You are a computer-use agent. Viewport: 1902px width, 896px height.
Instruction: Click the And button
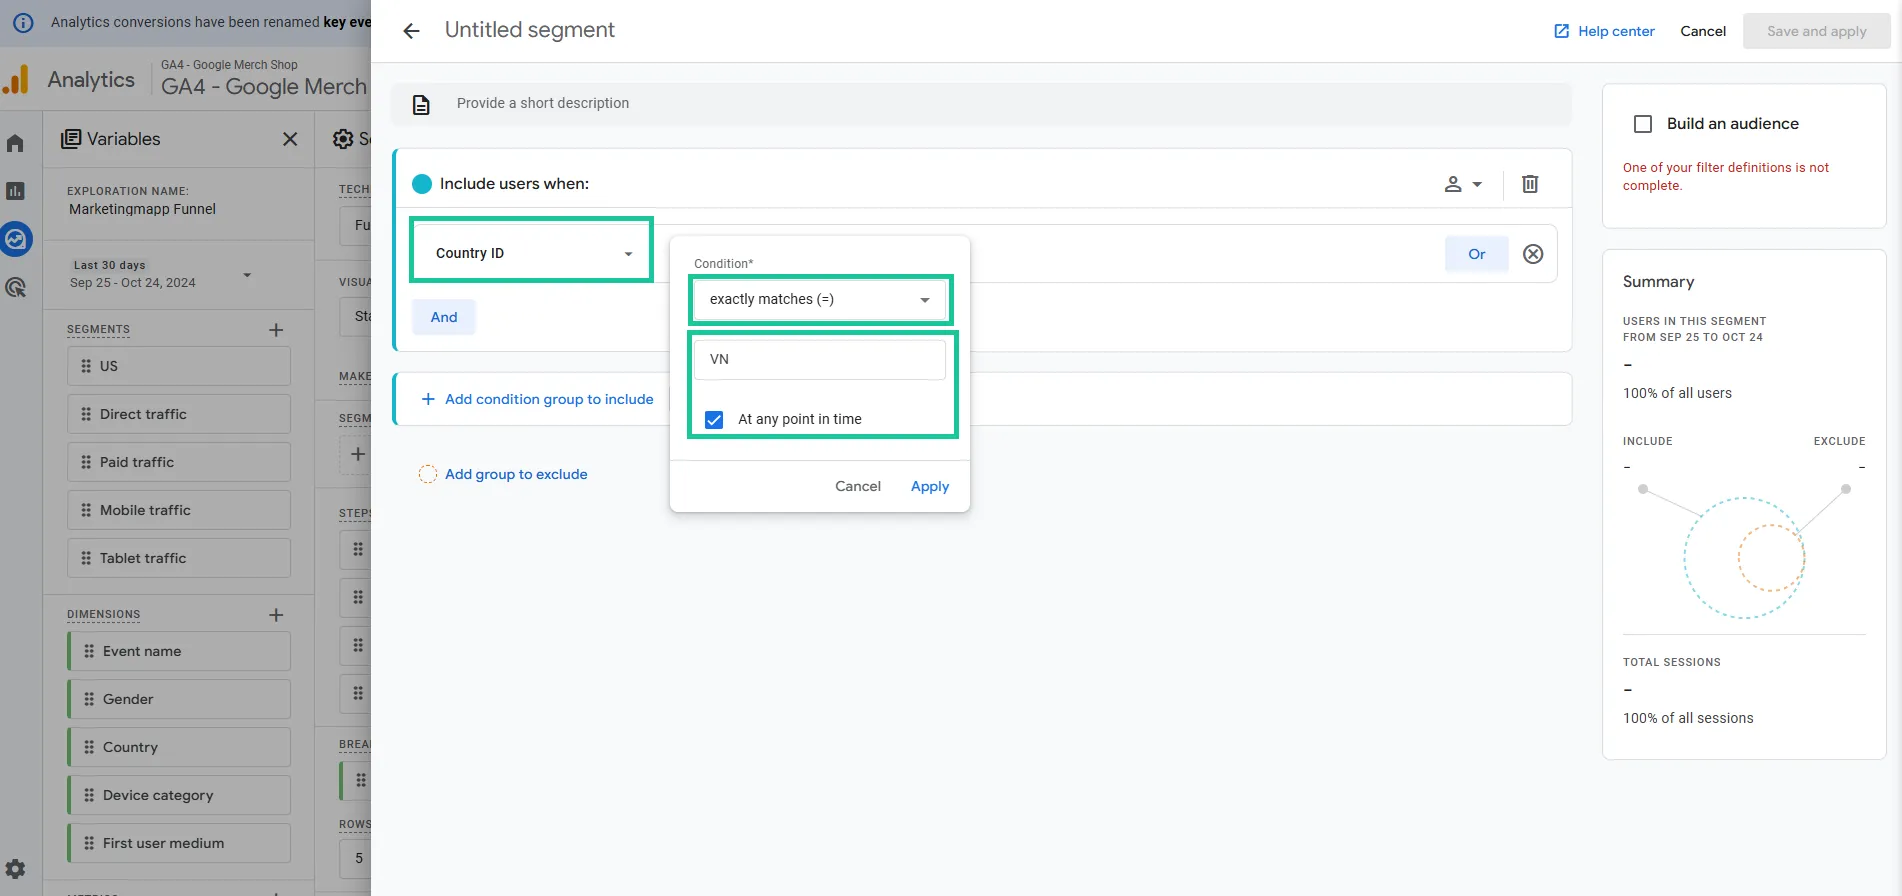point(444,317)
